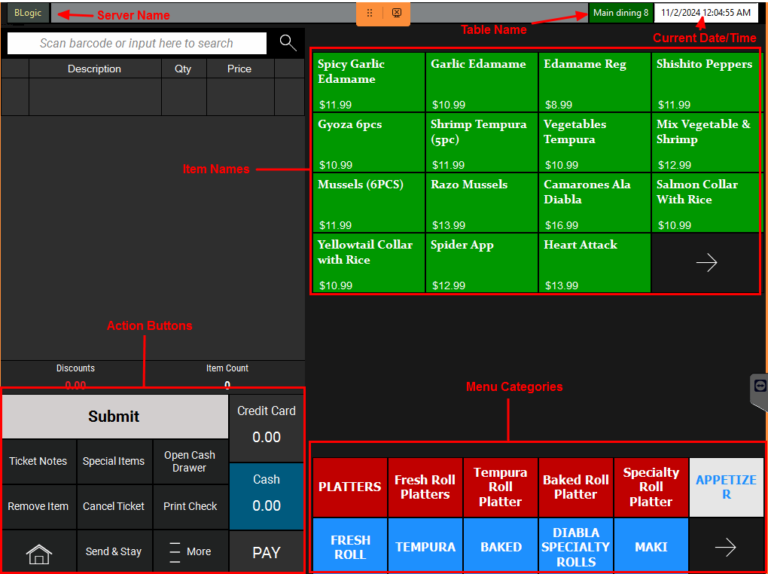Add Heart Attack item
This screenshot has width=768, height=574.
pyautogui.click(x=595, y=263)
